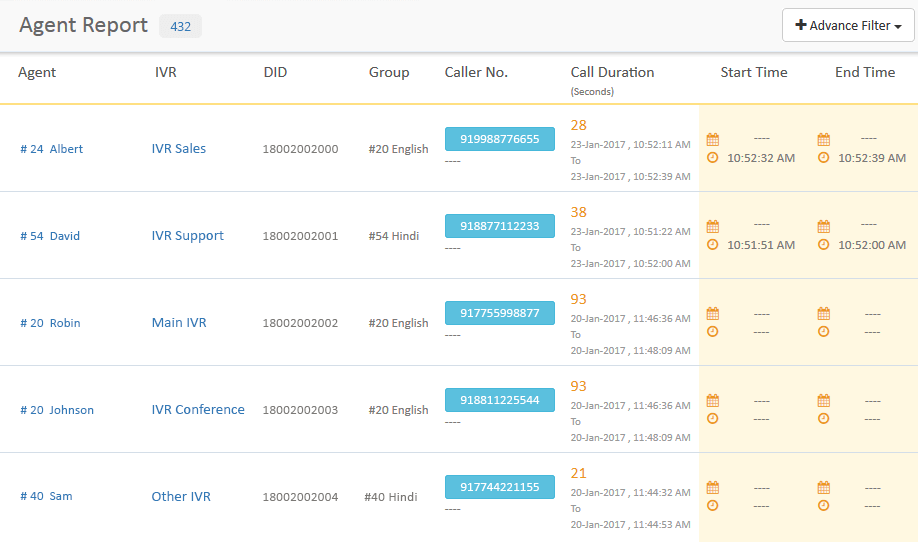The image size is (918, 542).
Task: Click calendar icon in Johnson's End Time
Action: 824,400
